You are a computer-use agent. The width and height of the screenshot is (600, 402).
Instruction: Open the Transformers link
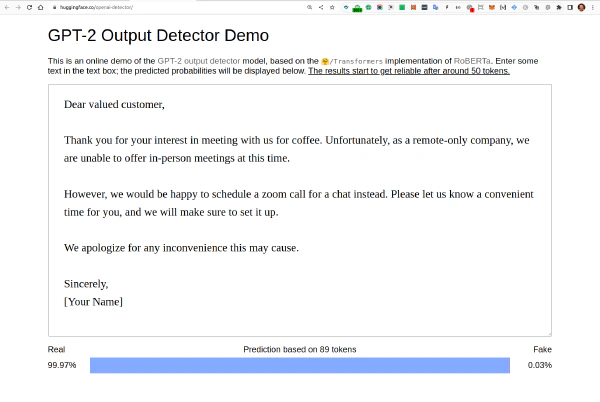tap(352, 61)
